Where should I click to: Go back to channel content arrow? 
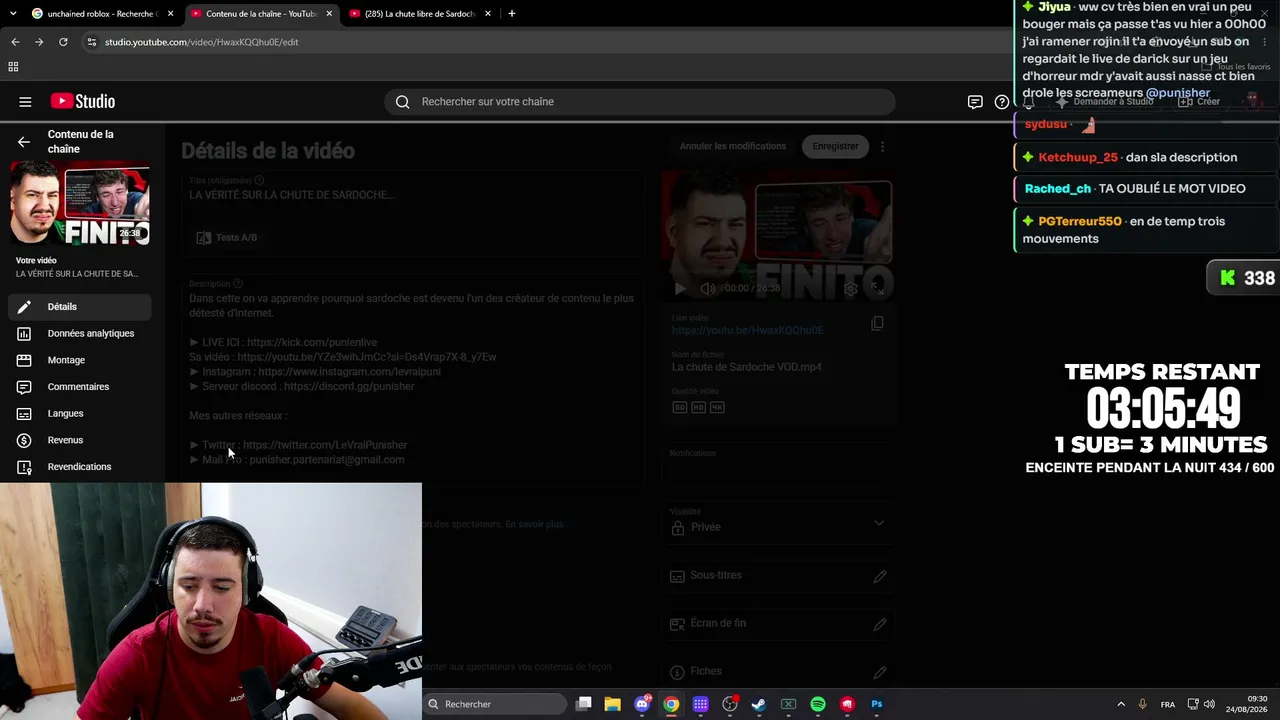[24, 142]
